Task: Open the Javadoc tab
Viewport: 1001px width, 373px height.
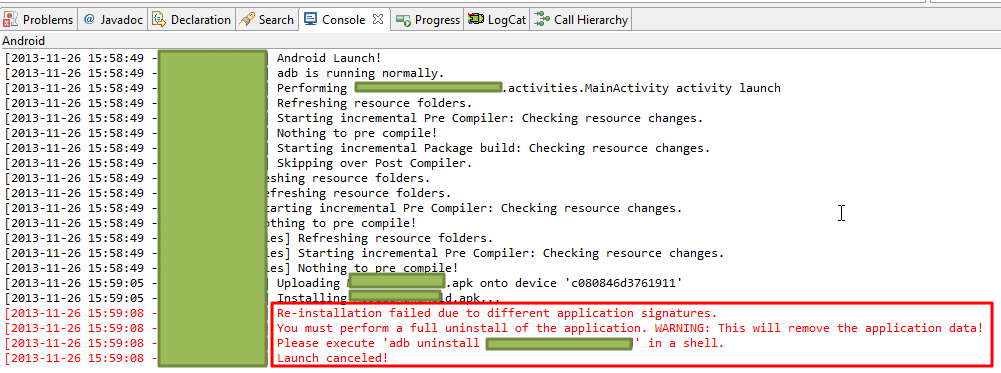Action: tap(113, 20)
